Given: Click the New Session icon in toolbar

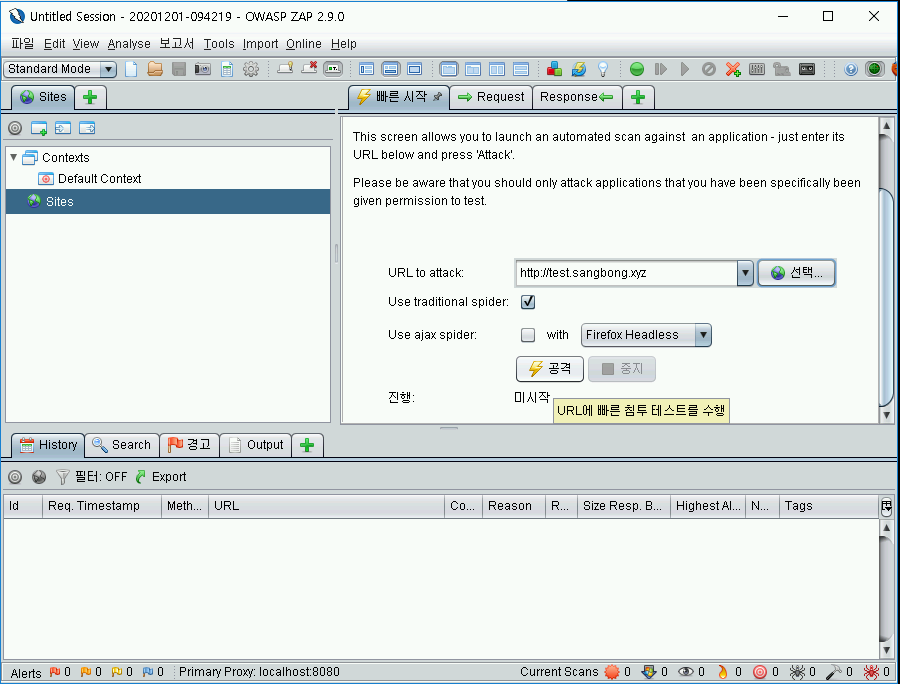Looking at the screenshot, I should pyautogui.click(x=131, y=69).
